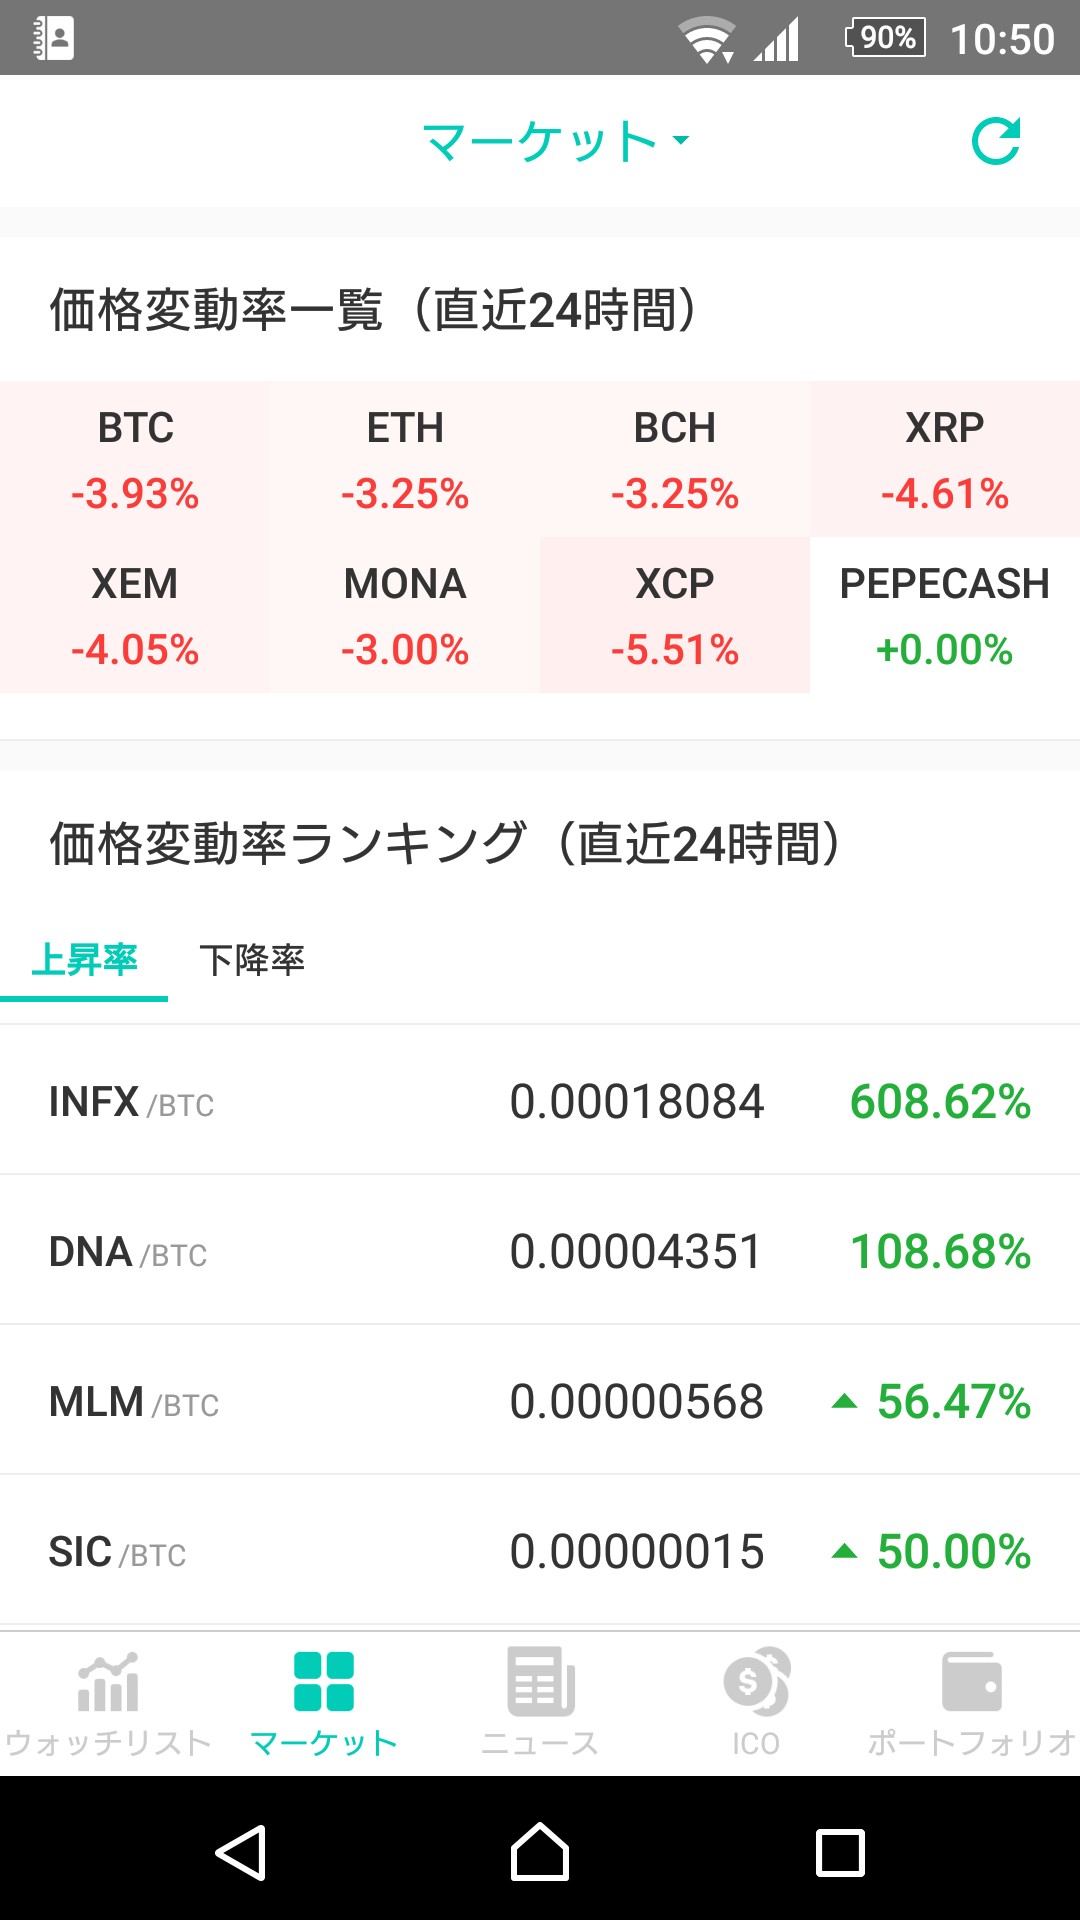Tap the SIC/BTC ranking row
Screen dimensions: 1080x1920
pyautogui.click(x=540, y=1551)
